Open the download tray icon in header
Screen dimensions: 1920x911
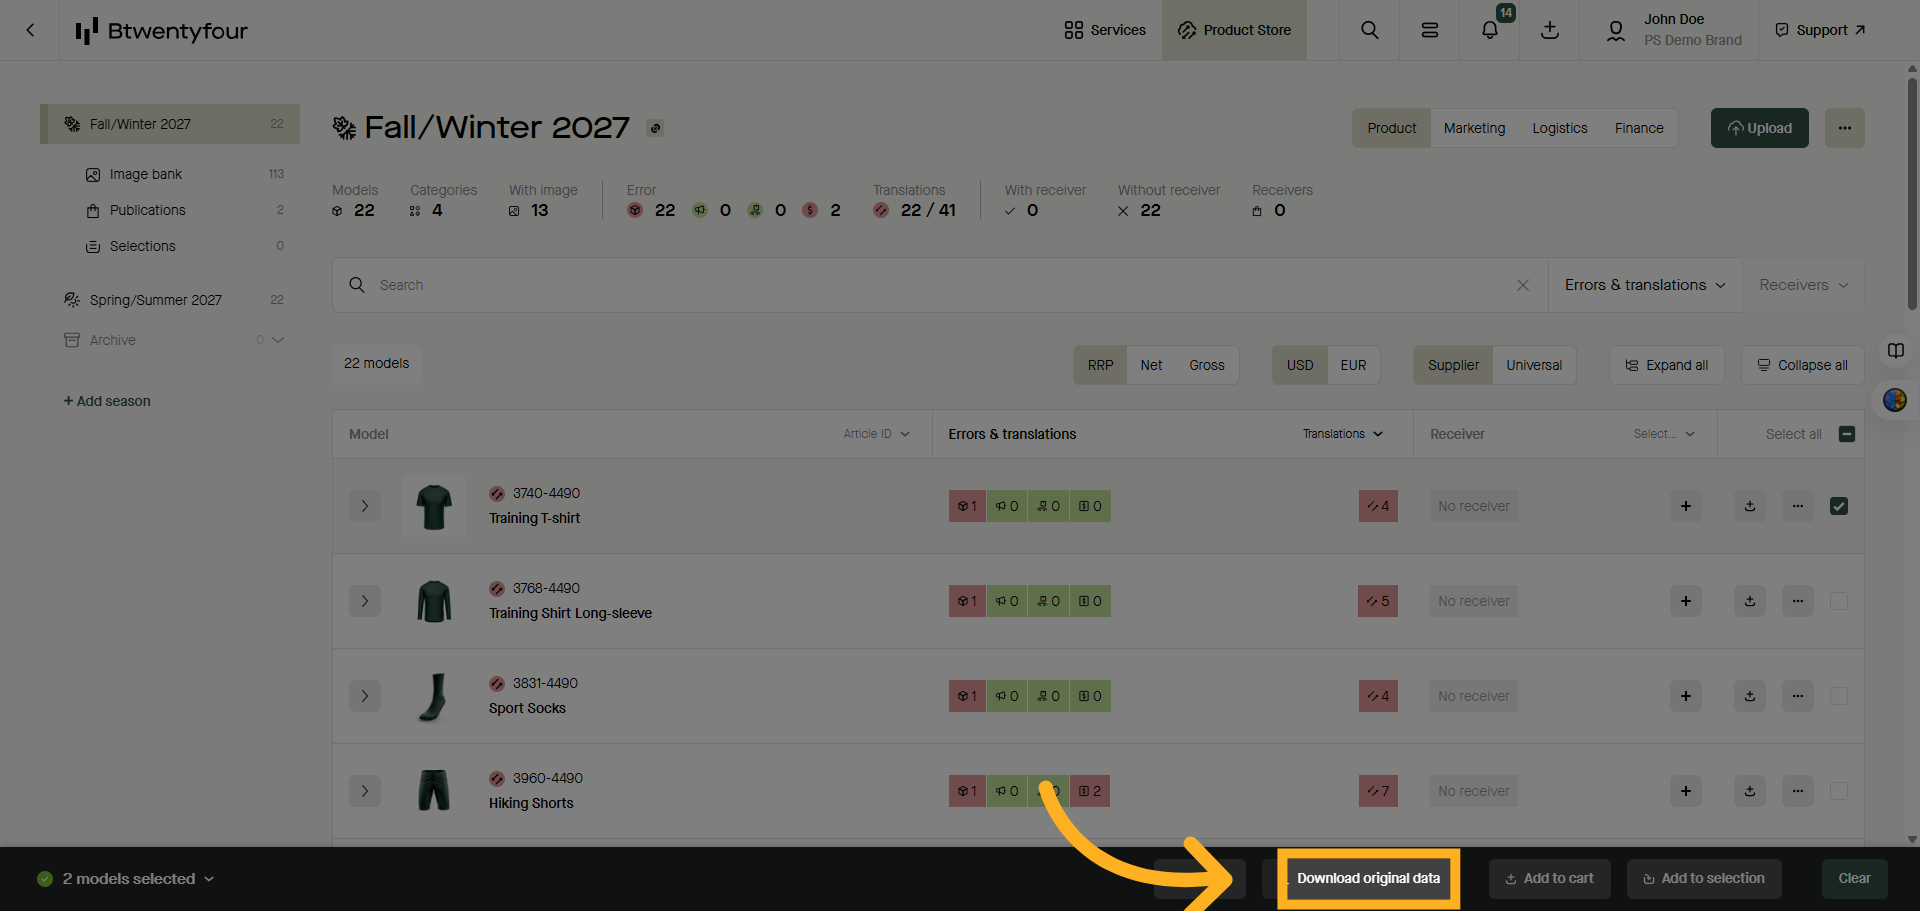coord(1549,30)
